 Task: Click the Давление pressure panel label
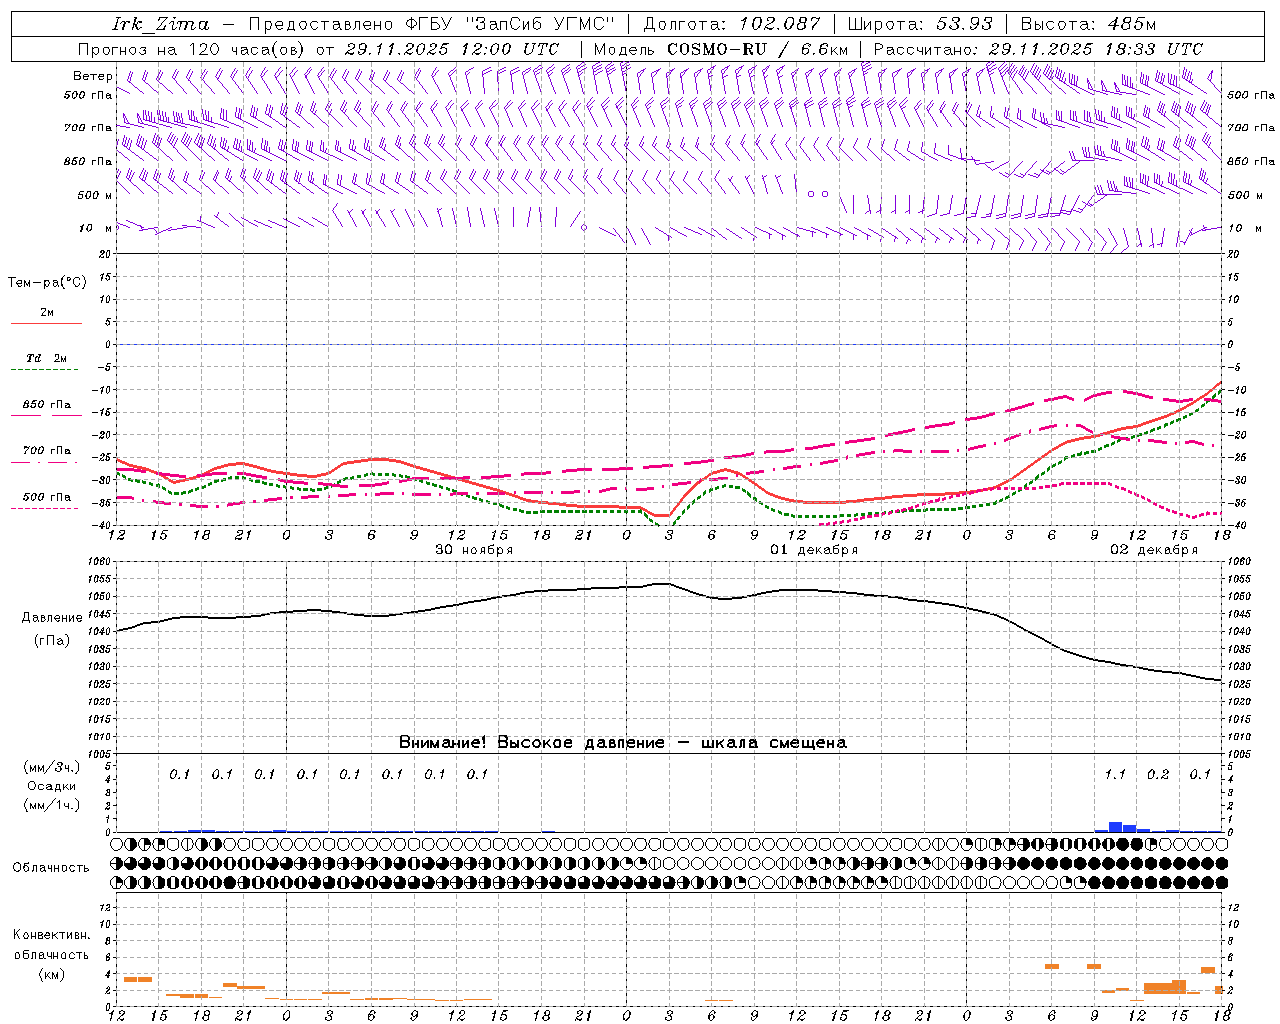tap(52, 617)
